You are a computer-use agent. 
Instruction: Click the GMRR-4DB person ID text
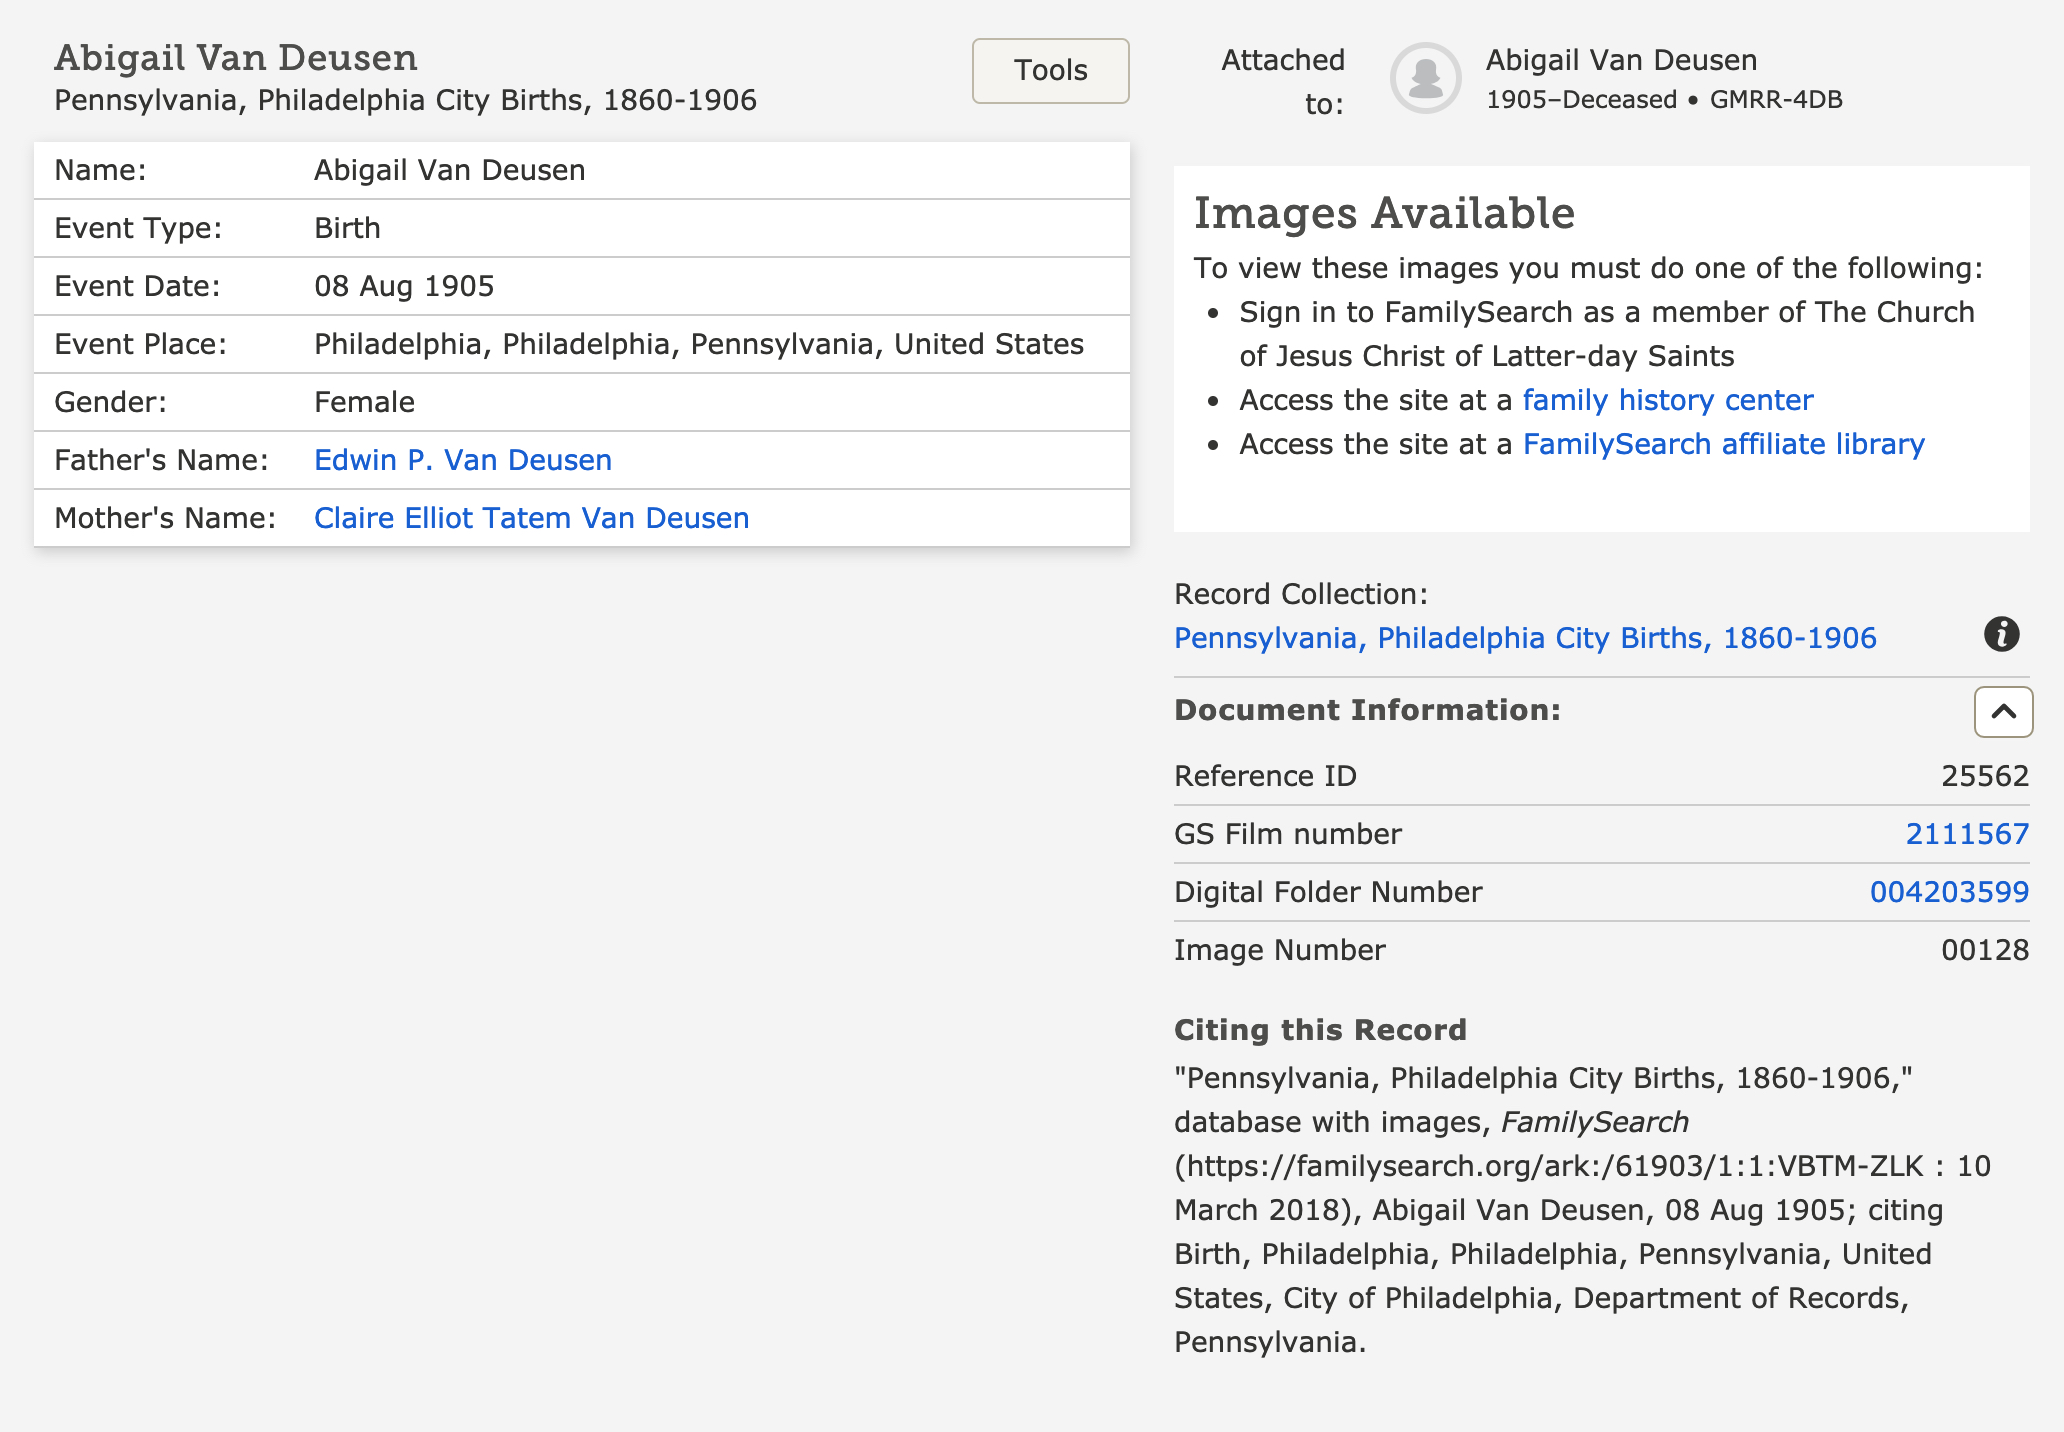click(x=1775, y=100)
